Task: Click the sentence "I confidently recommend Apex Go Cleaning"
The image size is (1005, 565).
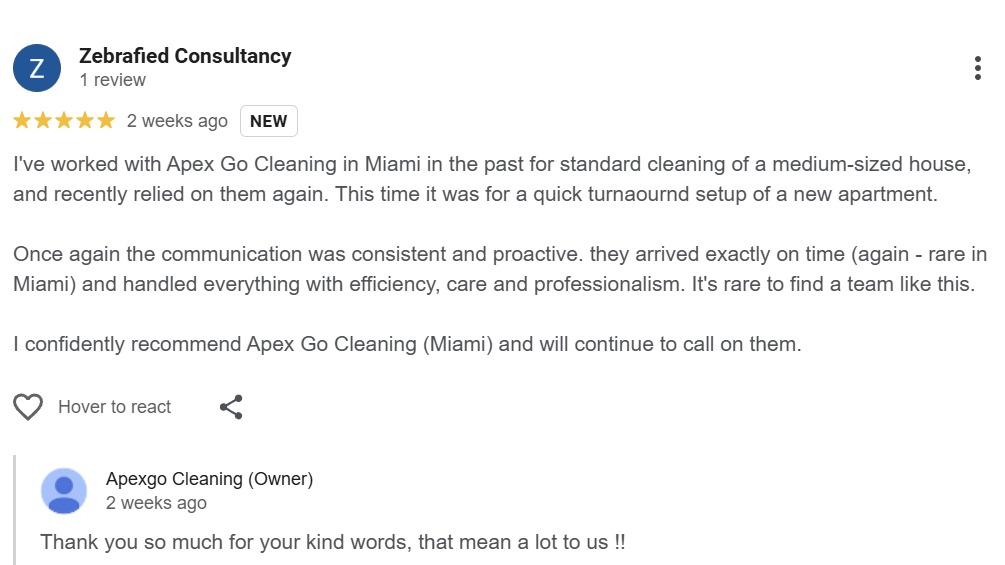Action: coord(407,345)
